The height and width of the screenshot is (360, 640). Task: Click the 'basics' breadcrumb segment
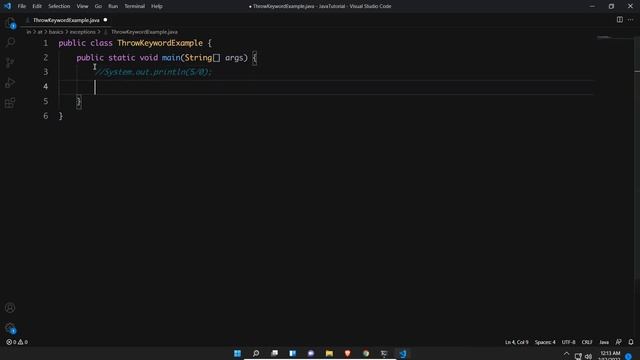56,32
